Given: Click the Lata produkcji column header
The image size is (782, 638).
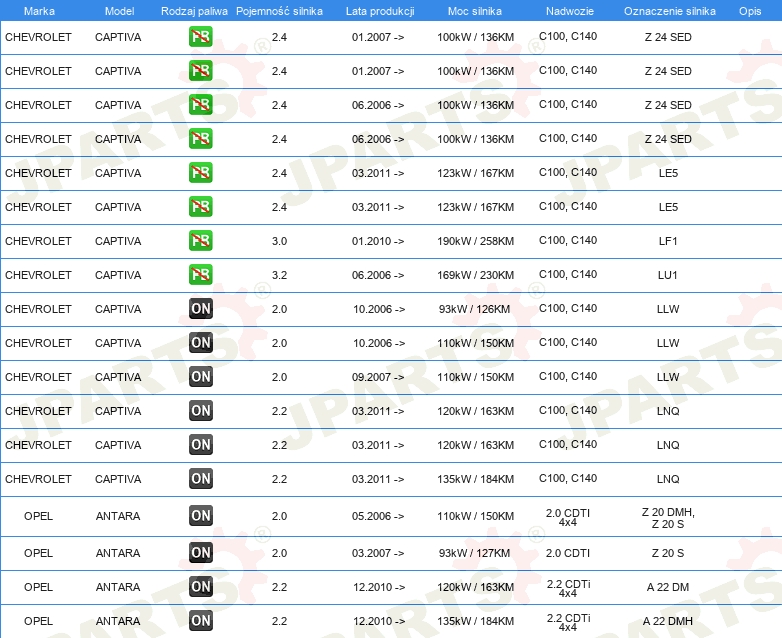Looking at the screenshot, I should tap(380, 11).
